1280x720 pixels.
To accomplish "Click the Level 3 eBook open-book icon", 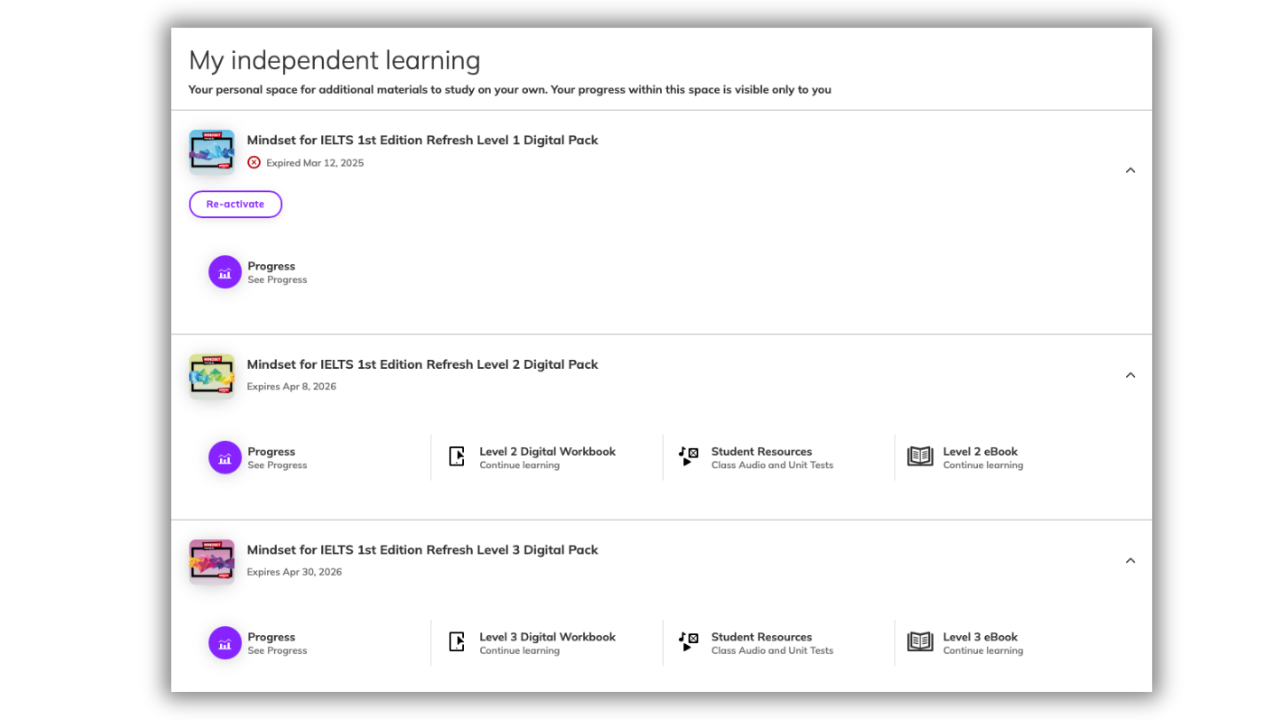I will [x=920, y=642].
